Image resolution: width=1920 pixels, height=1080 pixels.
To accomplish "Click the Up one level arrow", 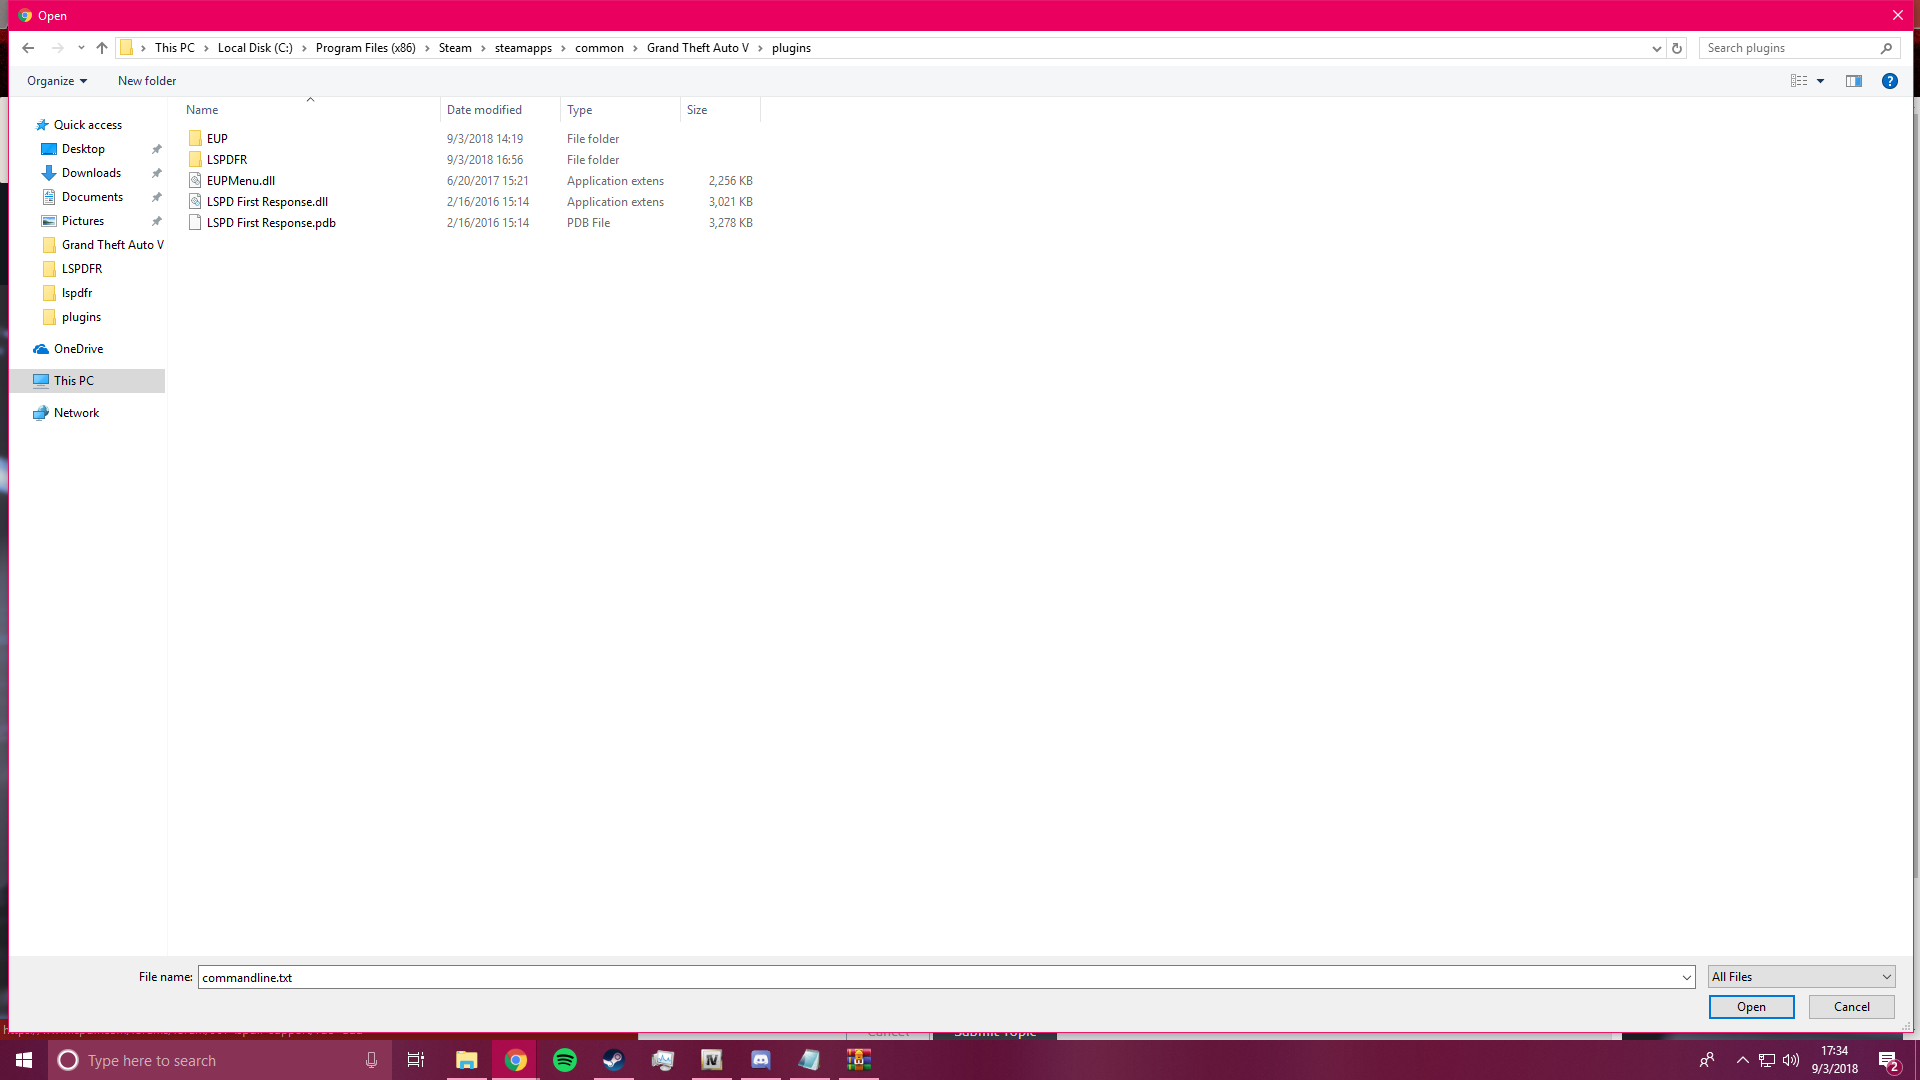I will pos(102,48).
